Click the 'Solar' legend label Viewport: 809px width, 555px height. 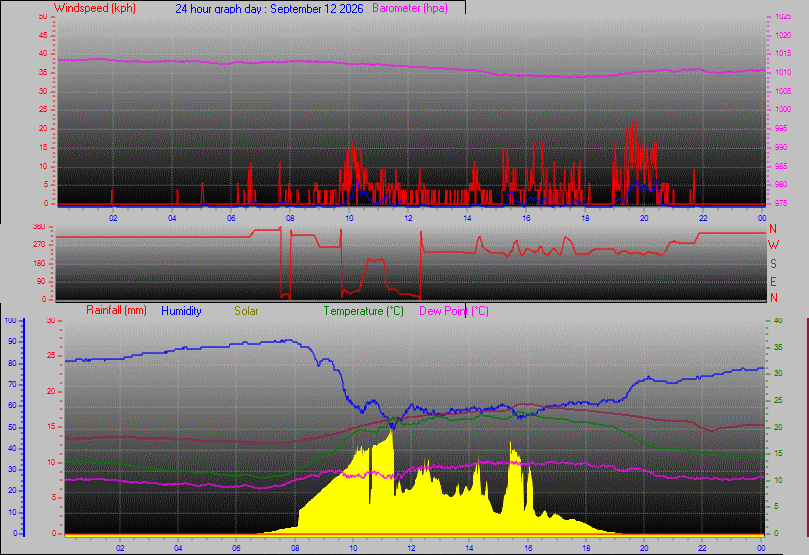coord(246,311)
